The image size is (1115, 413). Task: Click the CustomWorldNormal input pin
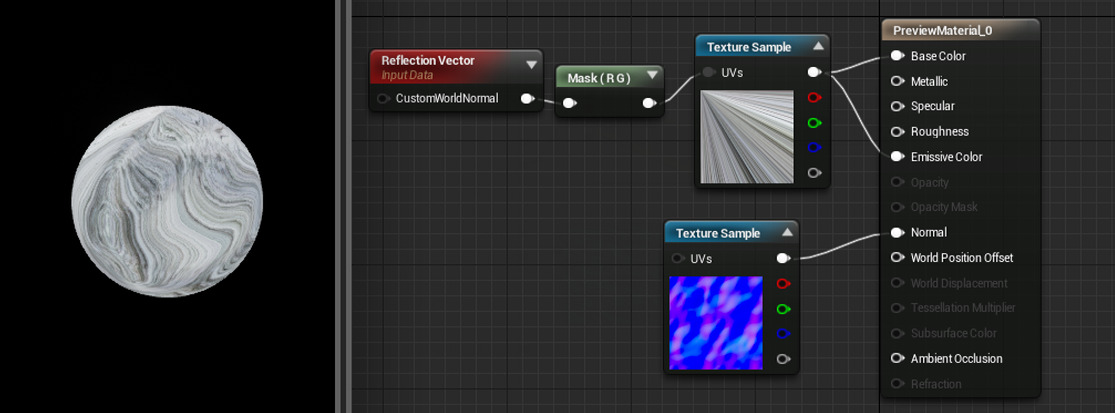384,98
